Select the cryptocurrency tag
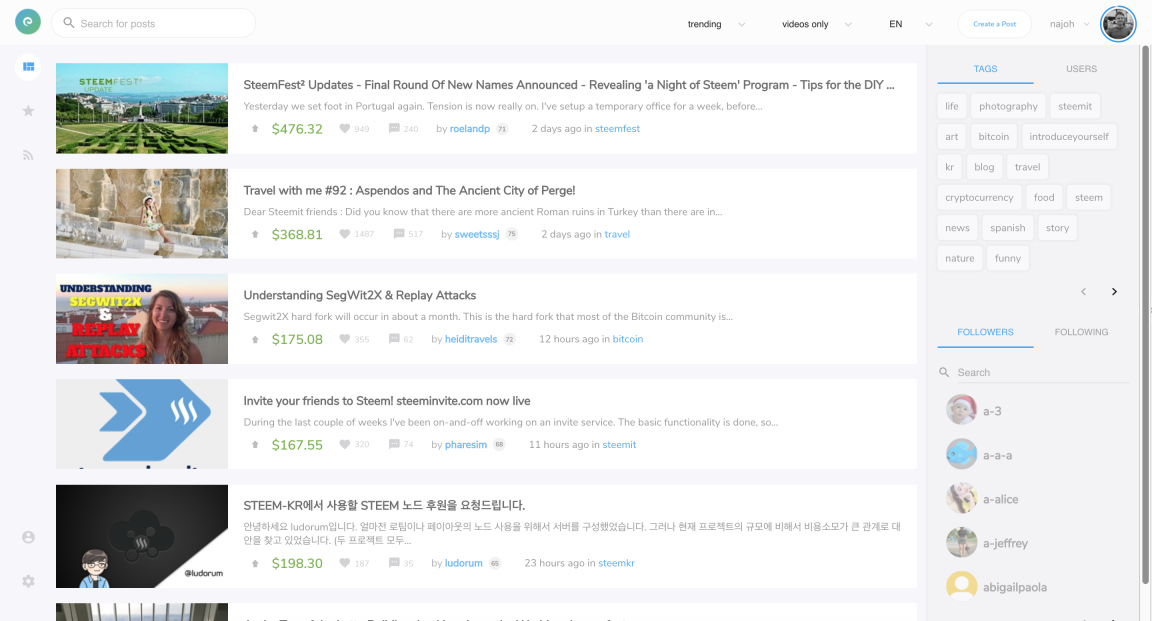The width and height of the screenshot is (1152, 621). coord(979,198)
